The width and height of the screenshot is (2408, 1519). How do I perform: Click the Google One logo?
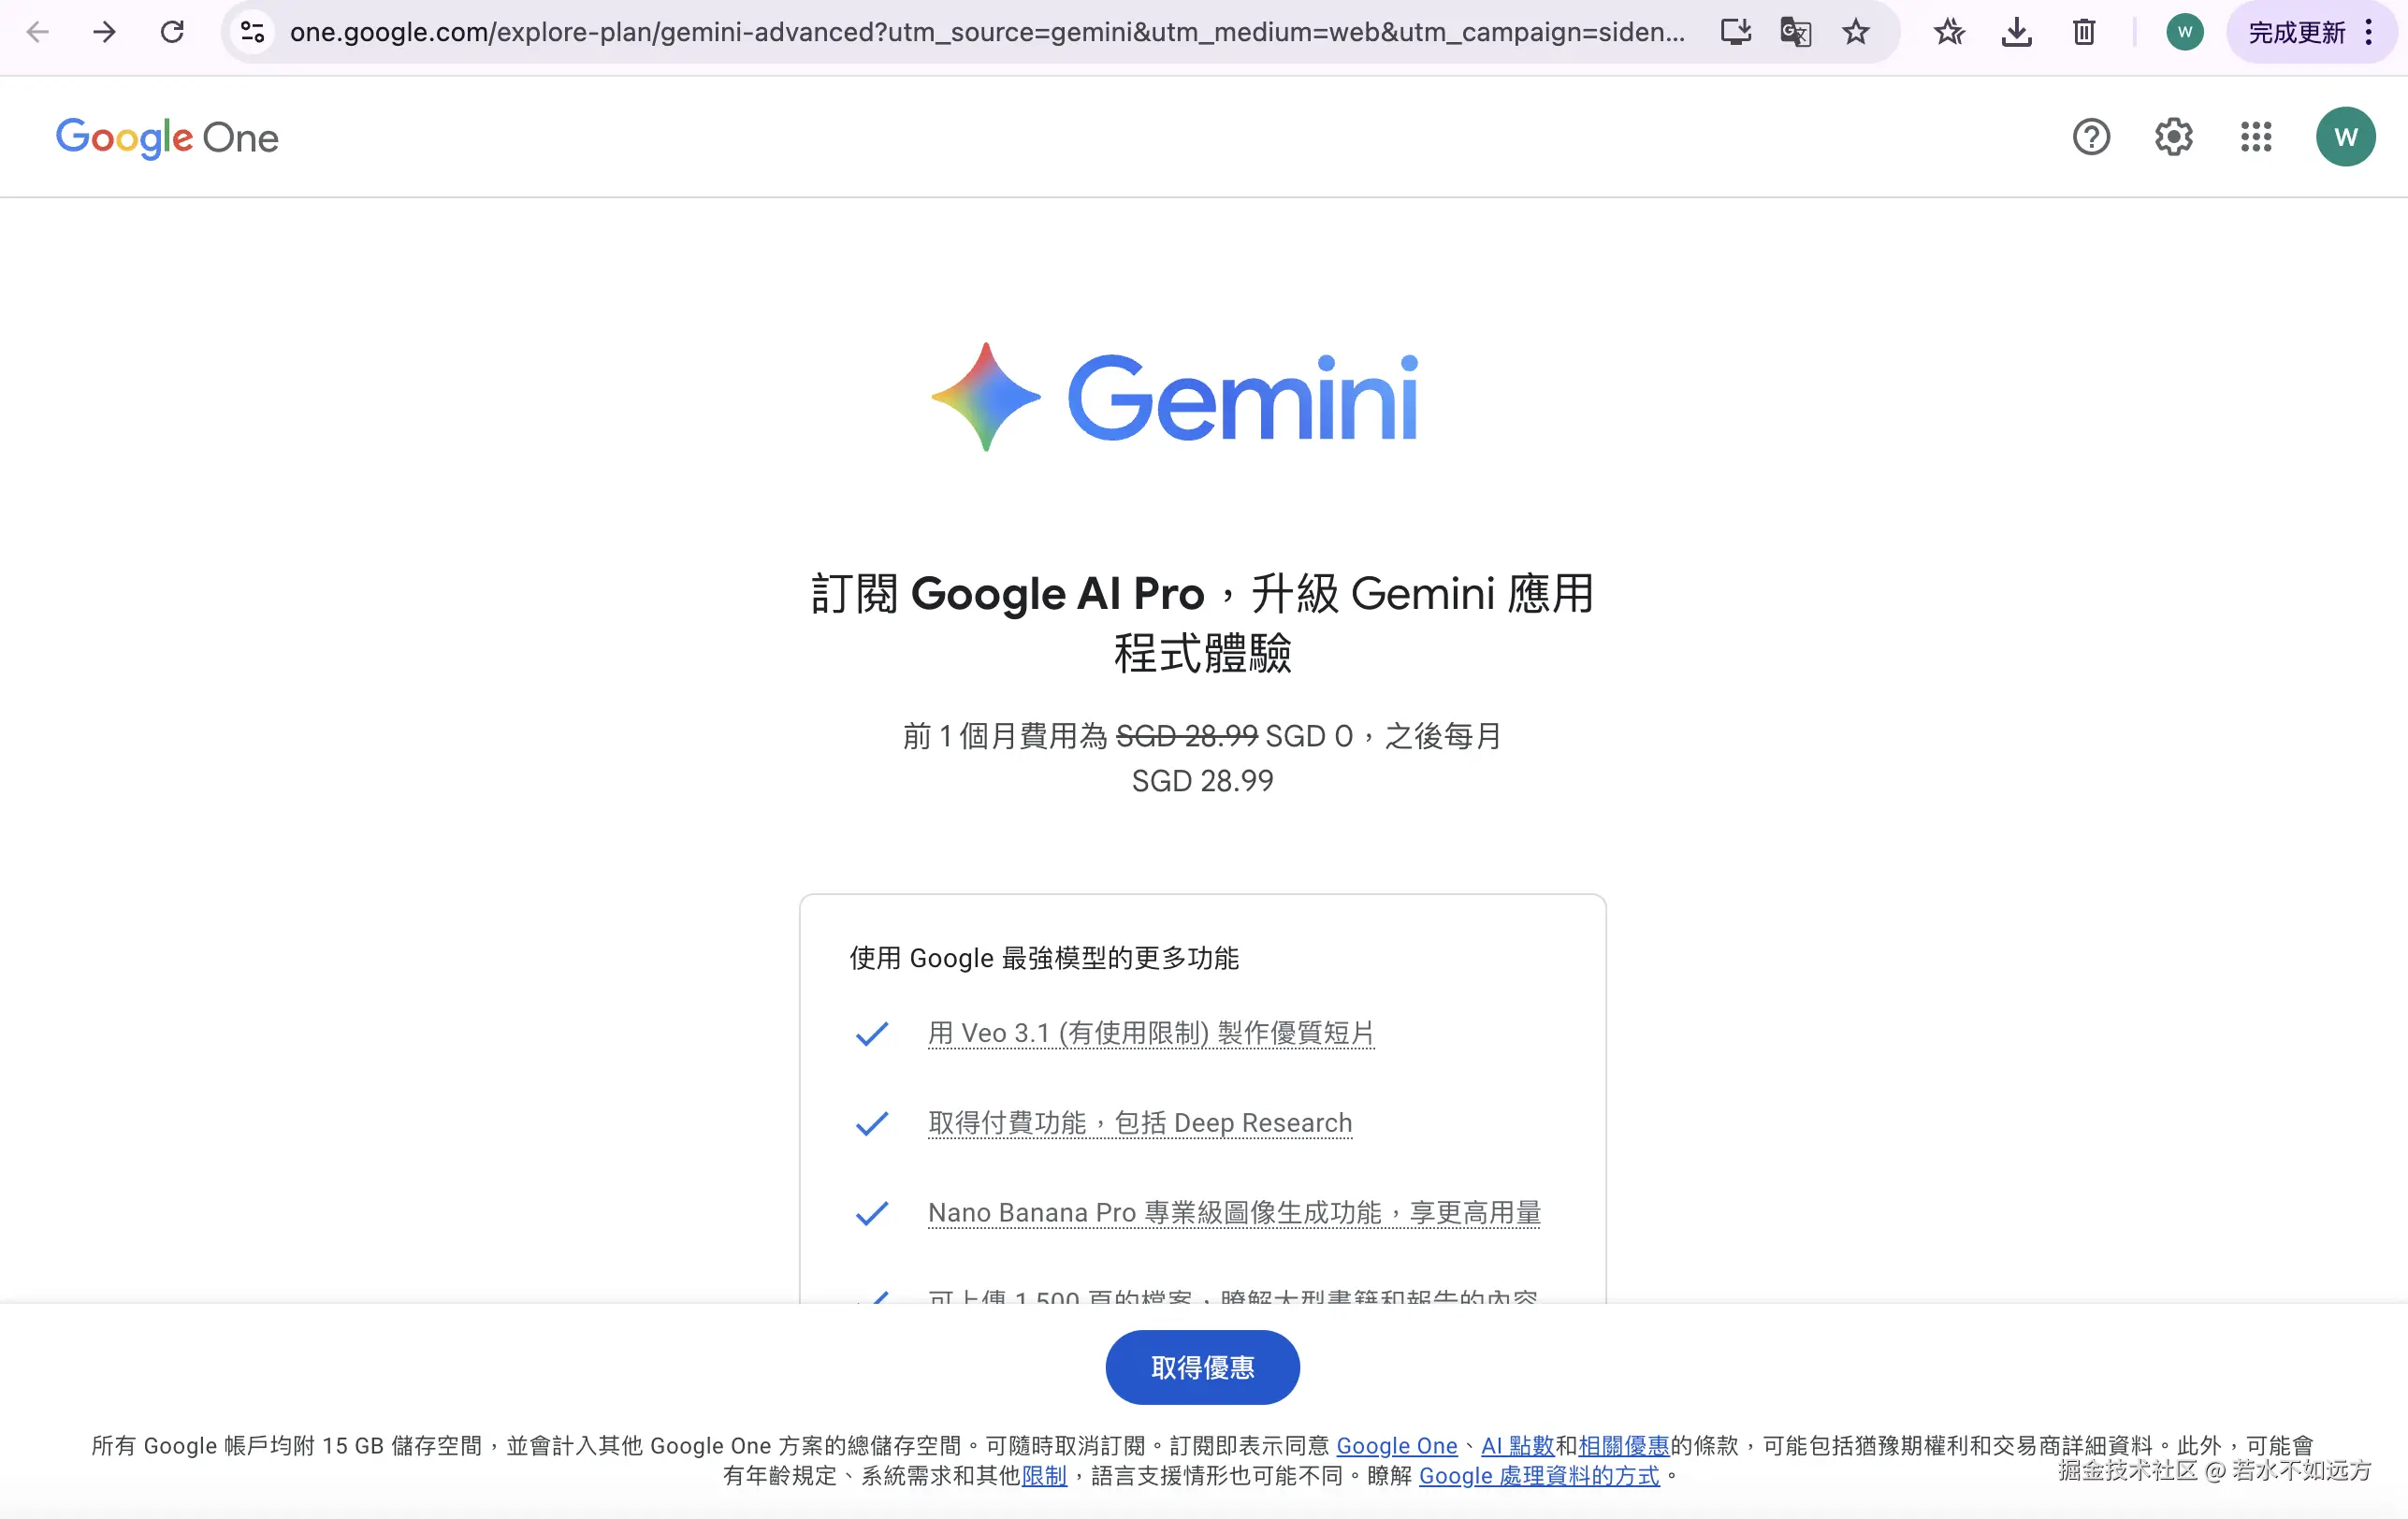pyautogui.click(x=167, y=137)
